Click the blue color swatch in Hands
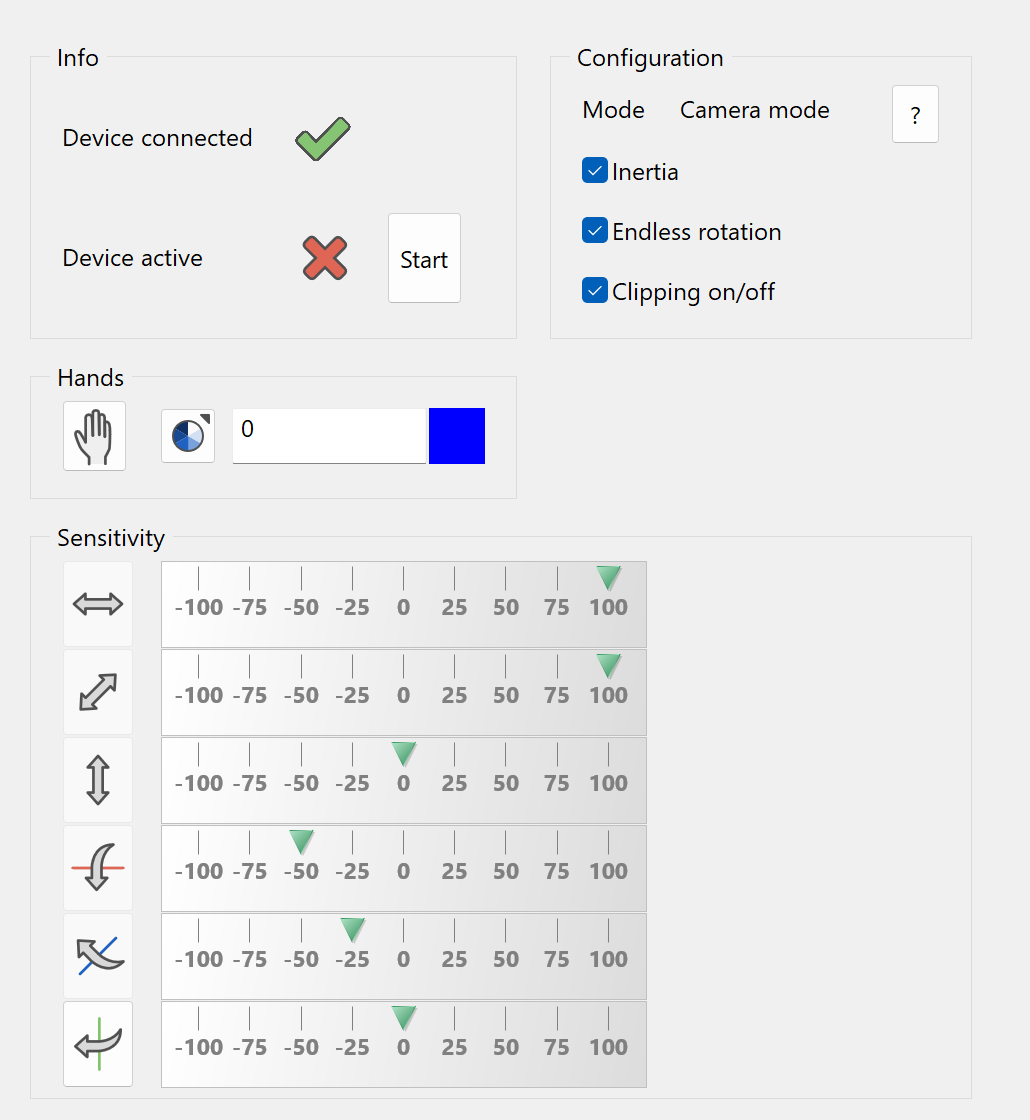 click(x=456, y=435)
